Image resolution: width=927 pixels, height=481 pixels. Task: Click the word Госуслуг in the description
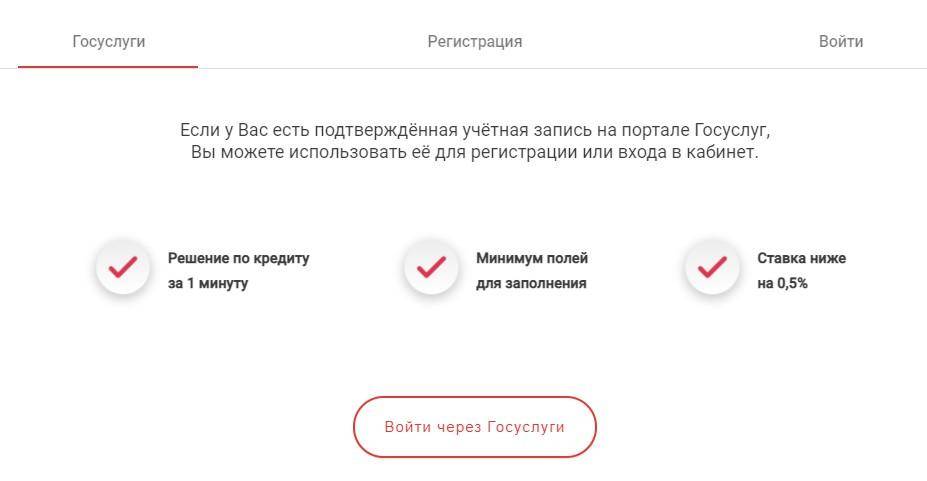(731, 130)
